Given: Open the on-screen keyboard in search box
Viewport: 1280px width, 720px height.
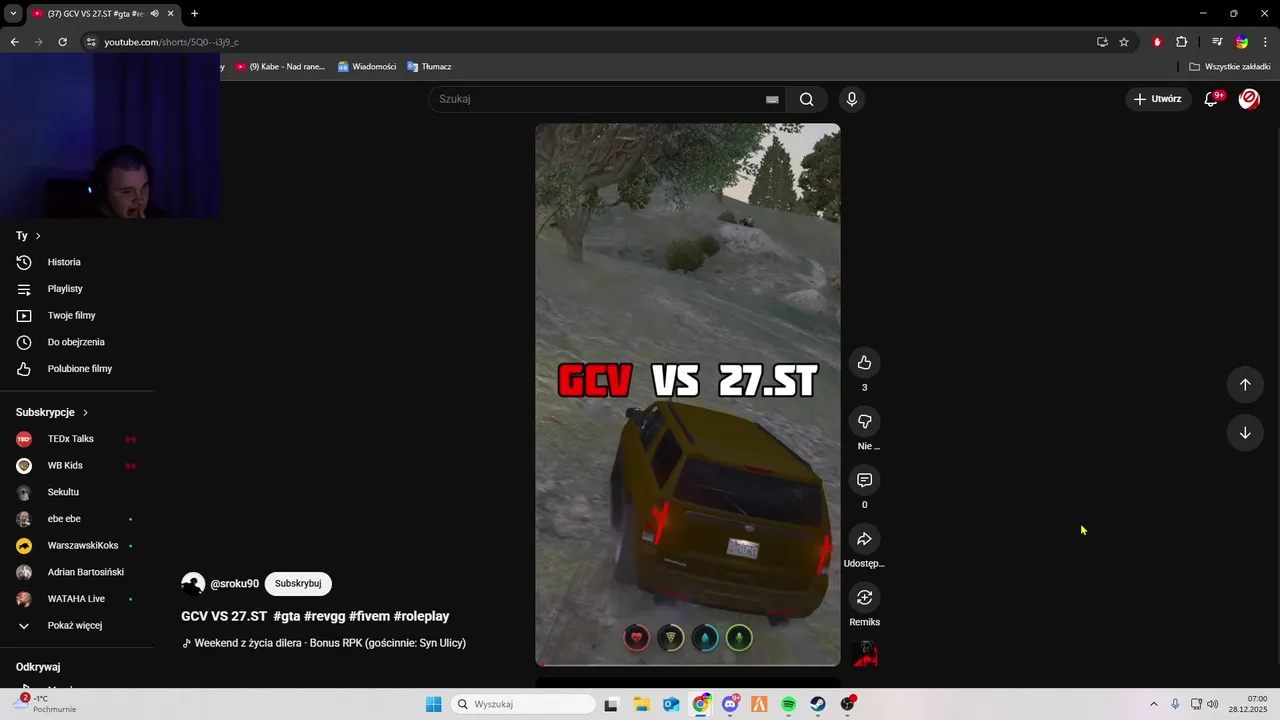Looking at the screenshot, I should click(x=772, y=99).
